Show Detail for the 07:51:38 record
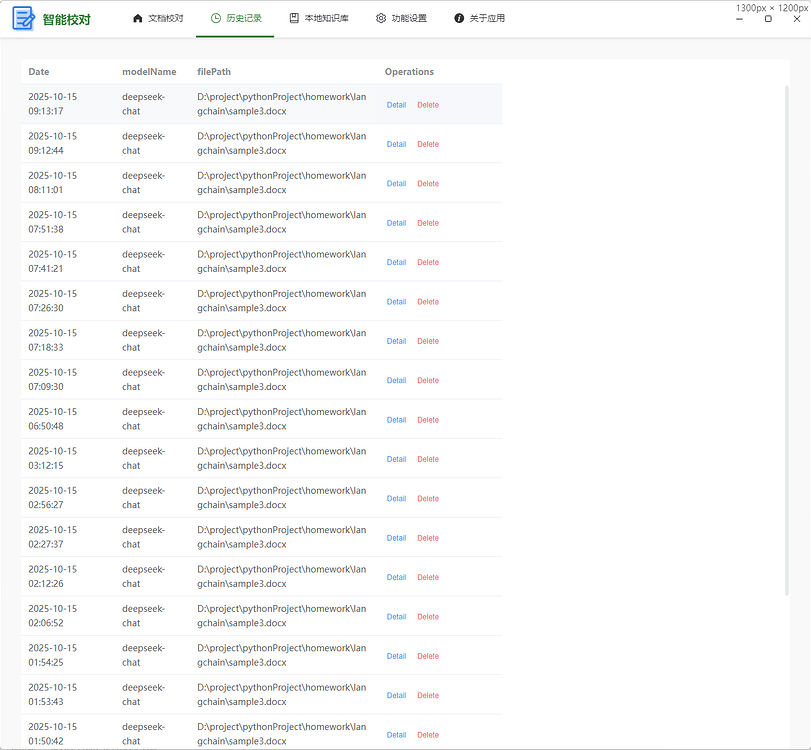 pos(396,223)
